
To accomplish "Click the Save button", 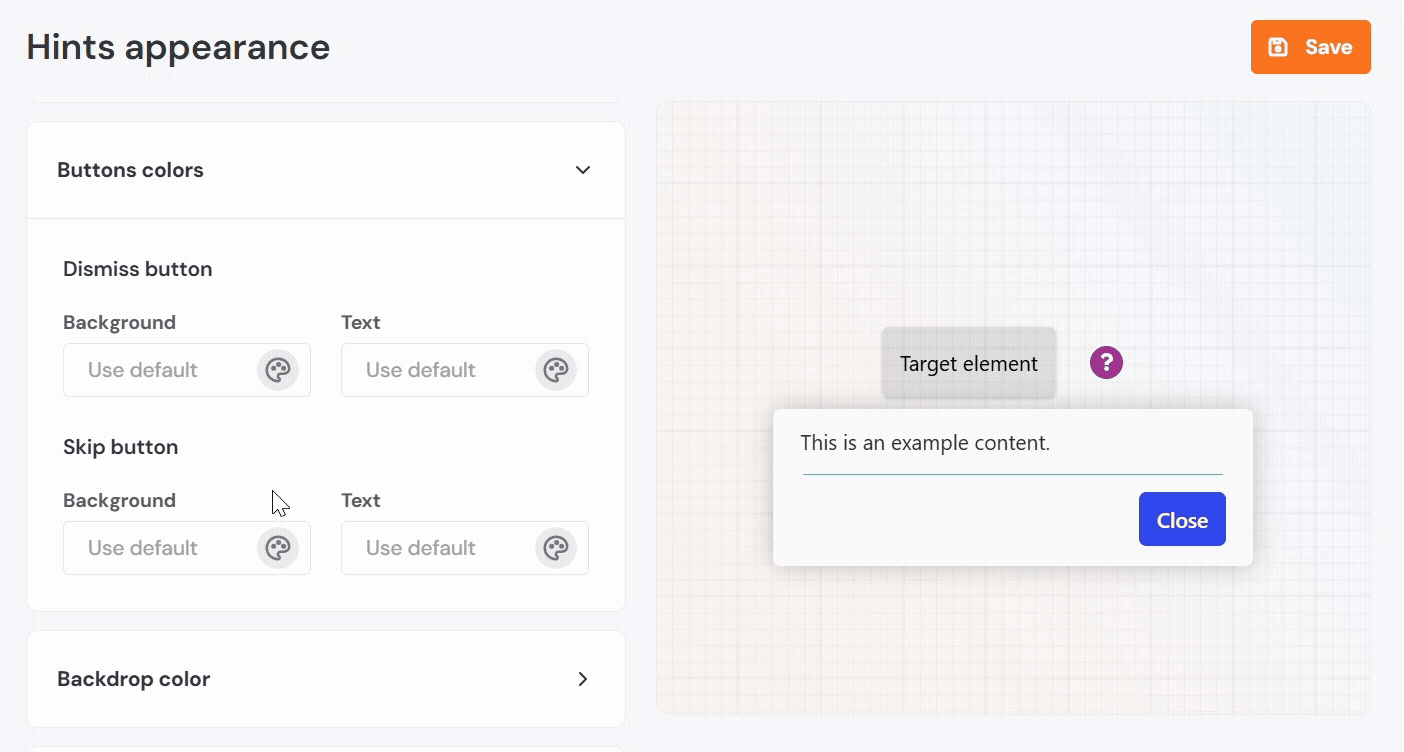I will coord(1310,47).
